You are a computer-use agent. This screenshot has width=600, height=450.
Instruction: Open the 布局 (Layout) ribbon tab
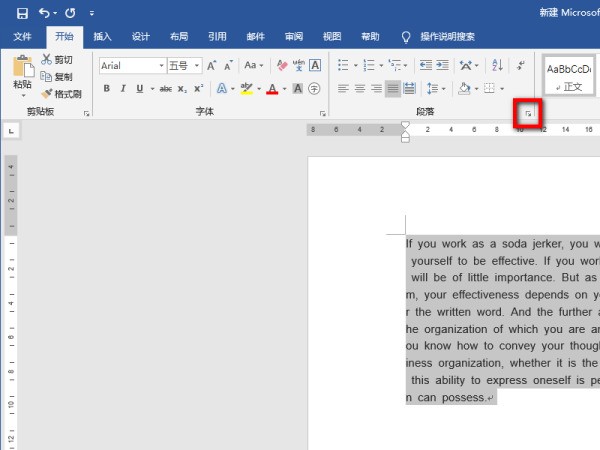tap(178, 37)
